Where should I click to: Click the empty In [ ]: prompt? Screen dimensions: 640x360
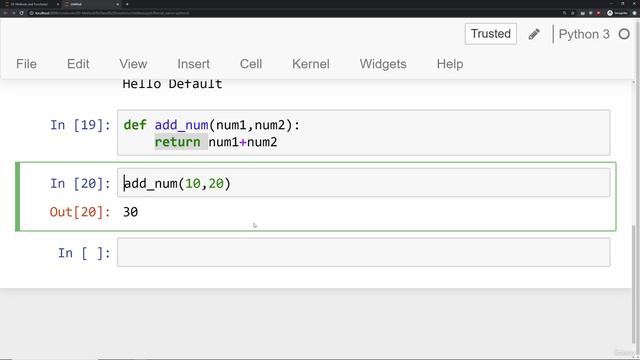[x=84, y=253]
